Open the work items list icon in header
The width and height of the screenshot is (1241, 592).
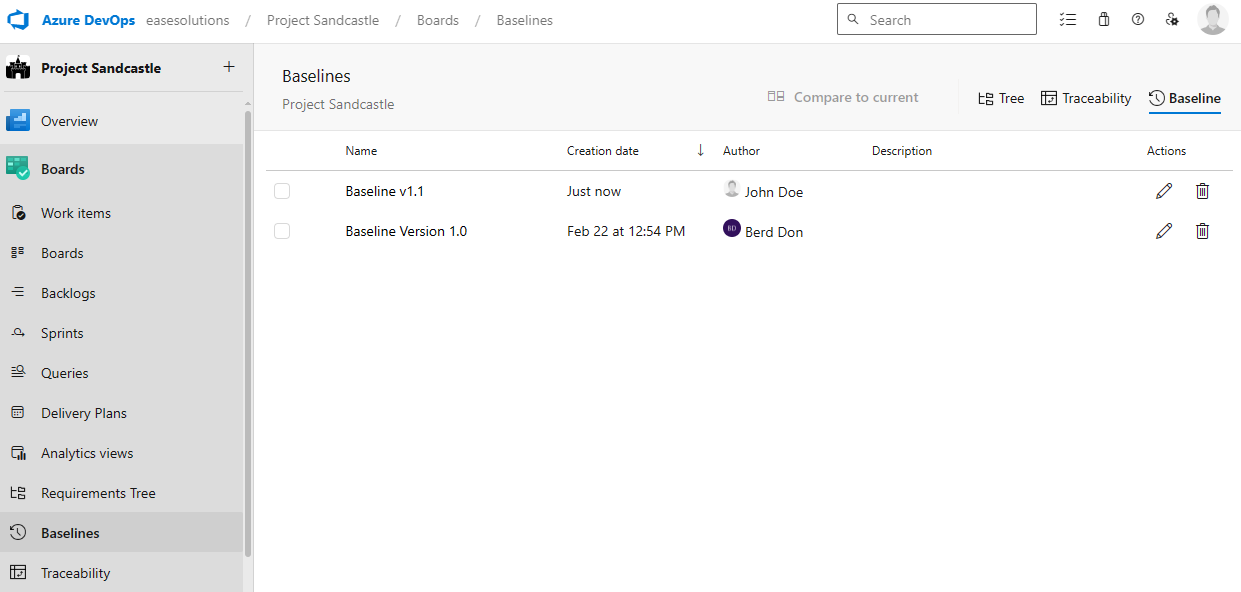1068,19
